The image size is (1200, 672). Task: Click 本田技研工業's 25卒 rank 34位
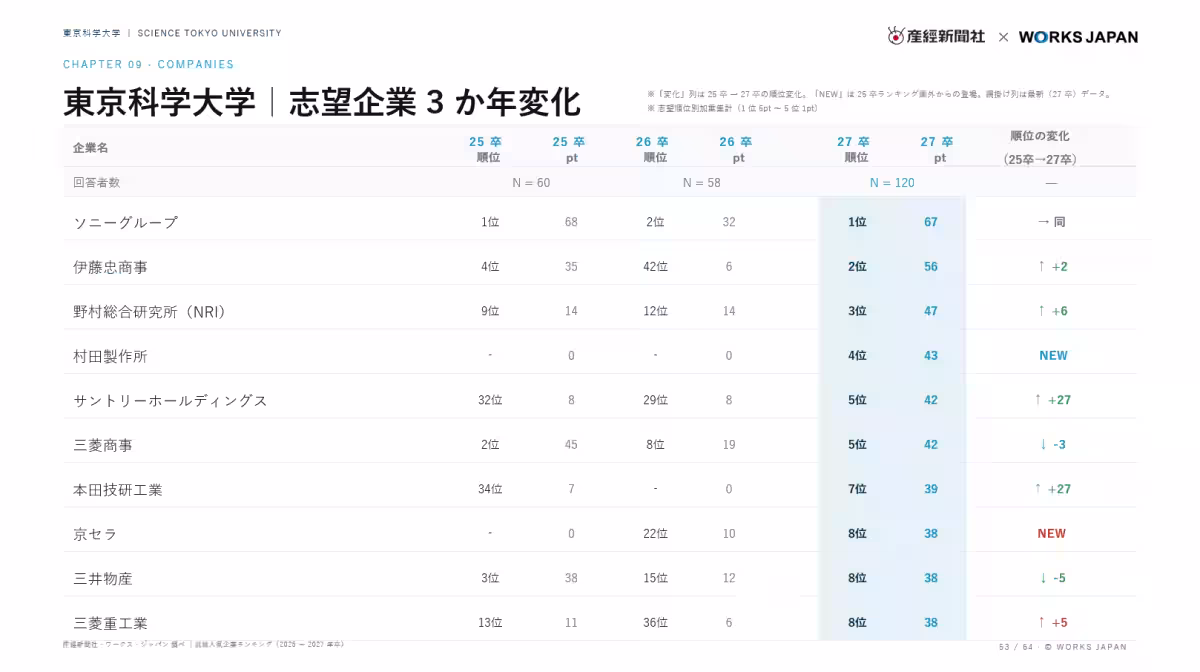pyautogui.click(x=490, y=489)
